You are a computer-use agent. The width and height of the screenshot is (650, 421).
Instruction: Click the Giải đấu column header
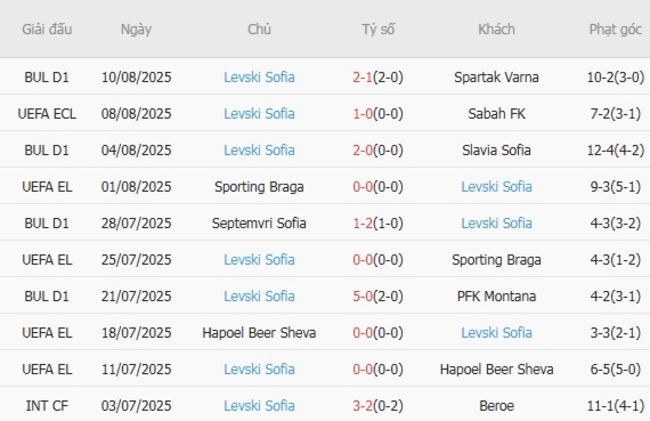click(47, 29)
